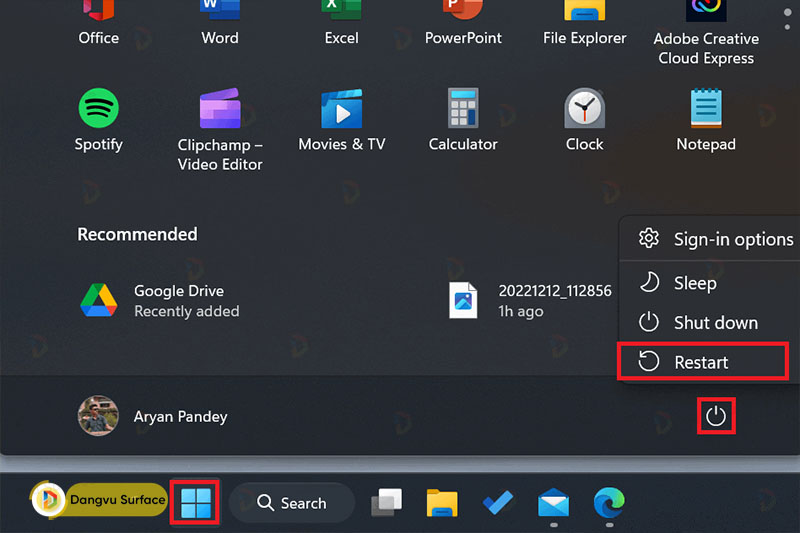800x533 pixels.
Task: Click the power button icon
Action: [x=716, y=416]
